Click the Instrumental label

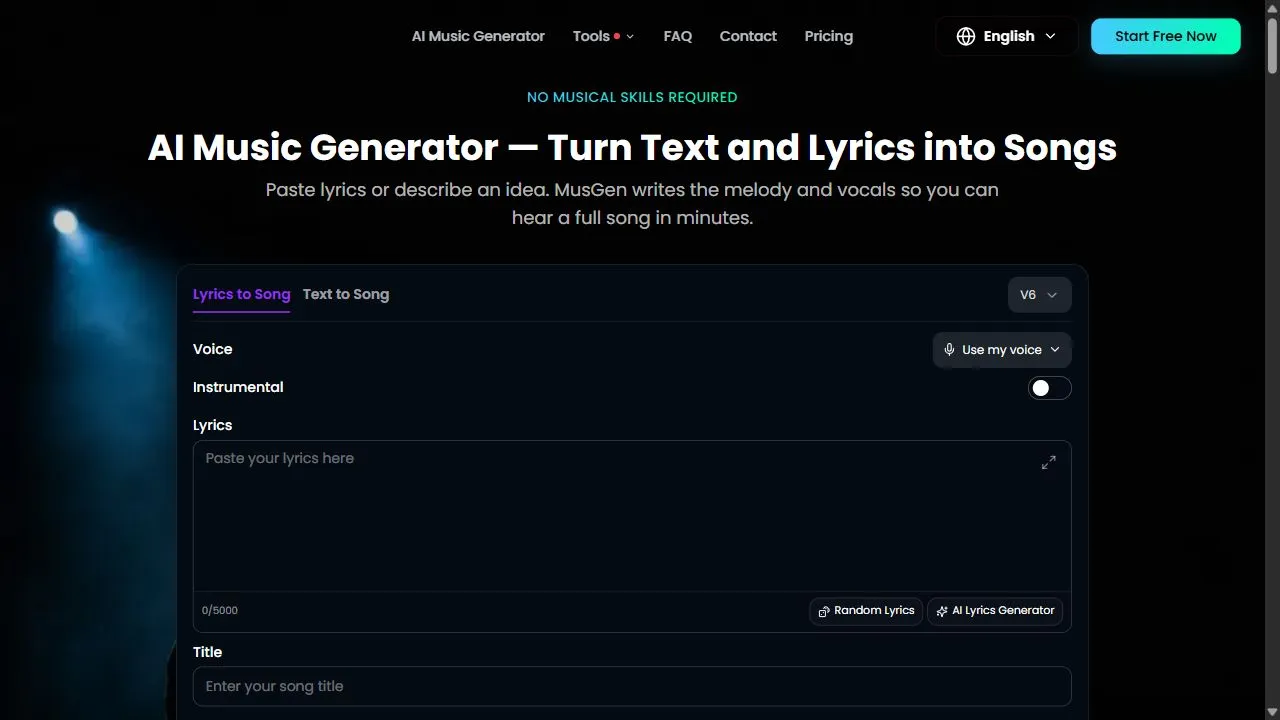point(238,387)
